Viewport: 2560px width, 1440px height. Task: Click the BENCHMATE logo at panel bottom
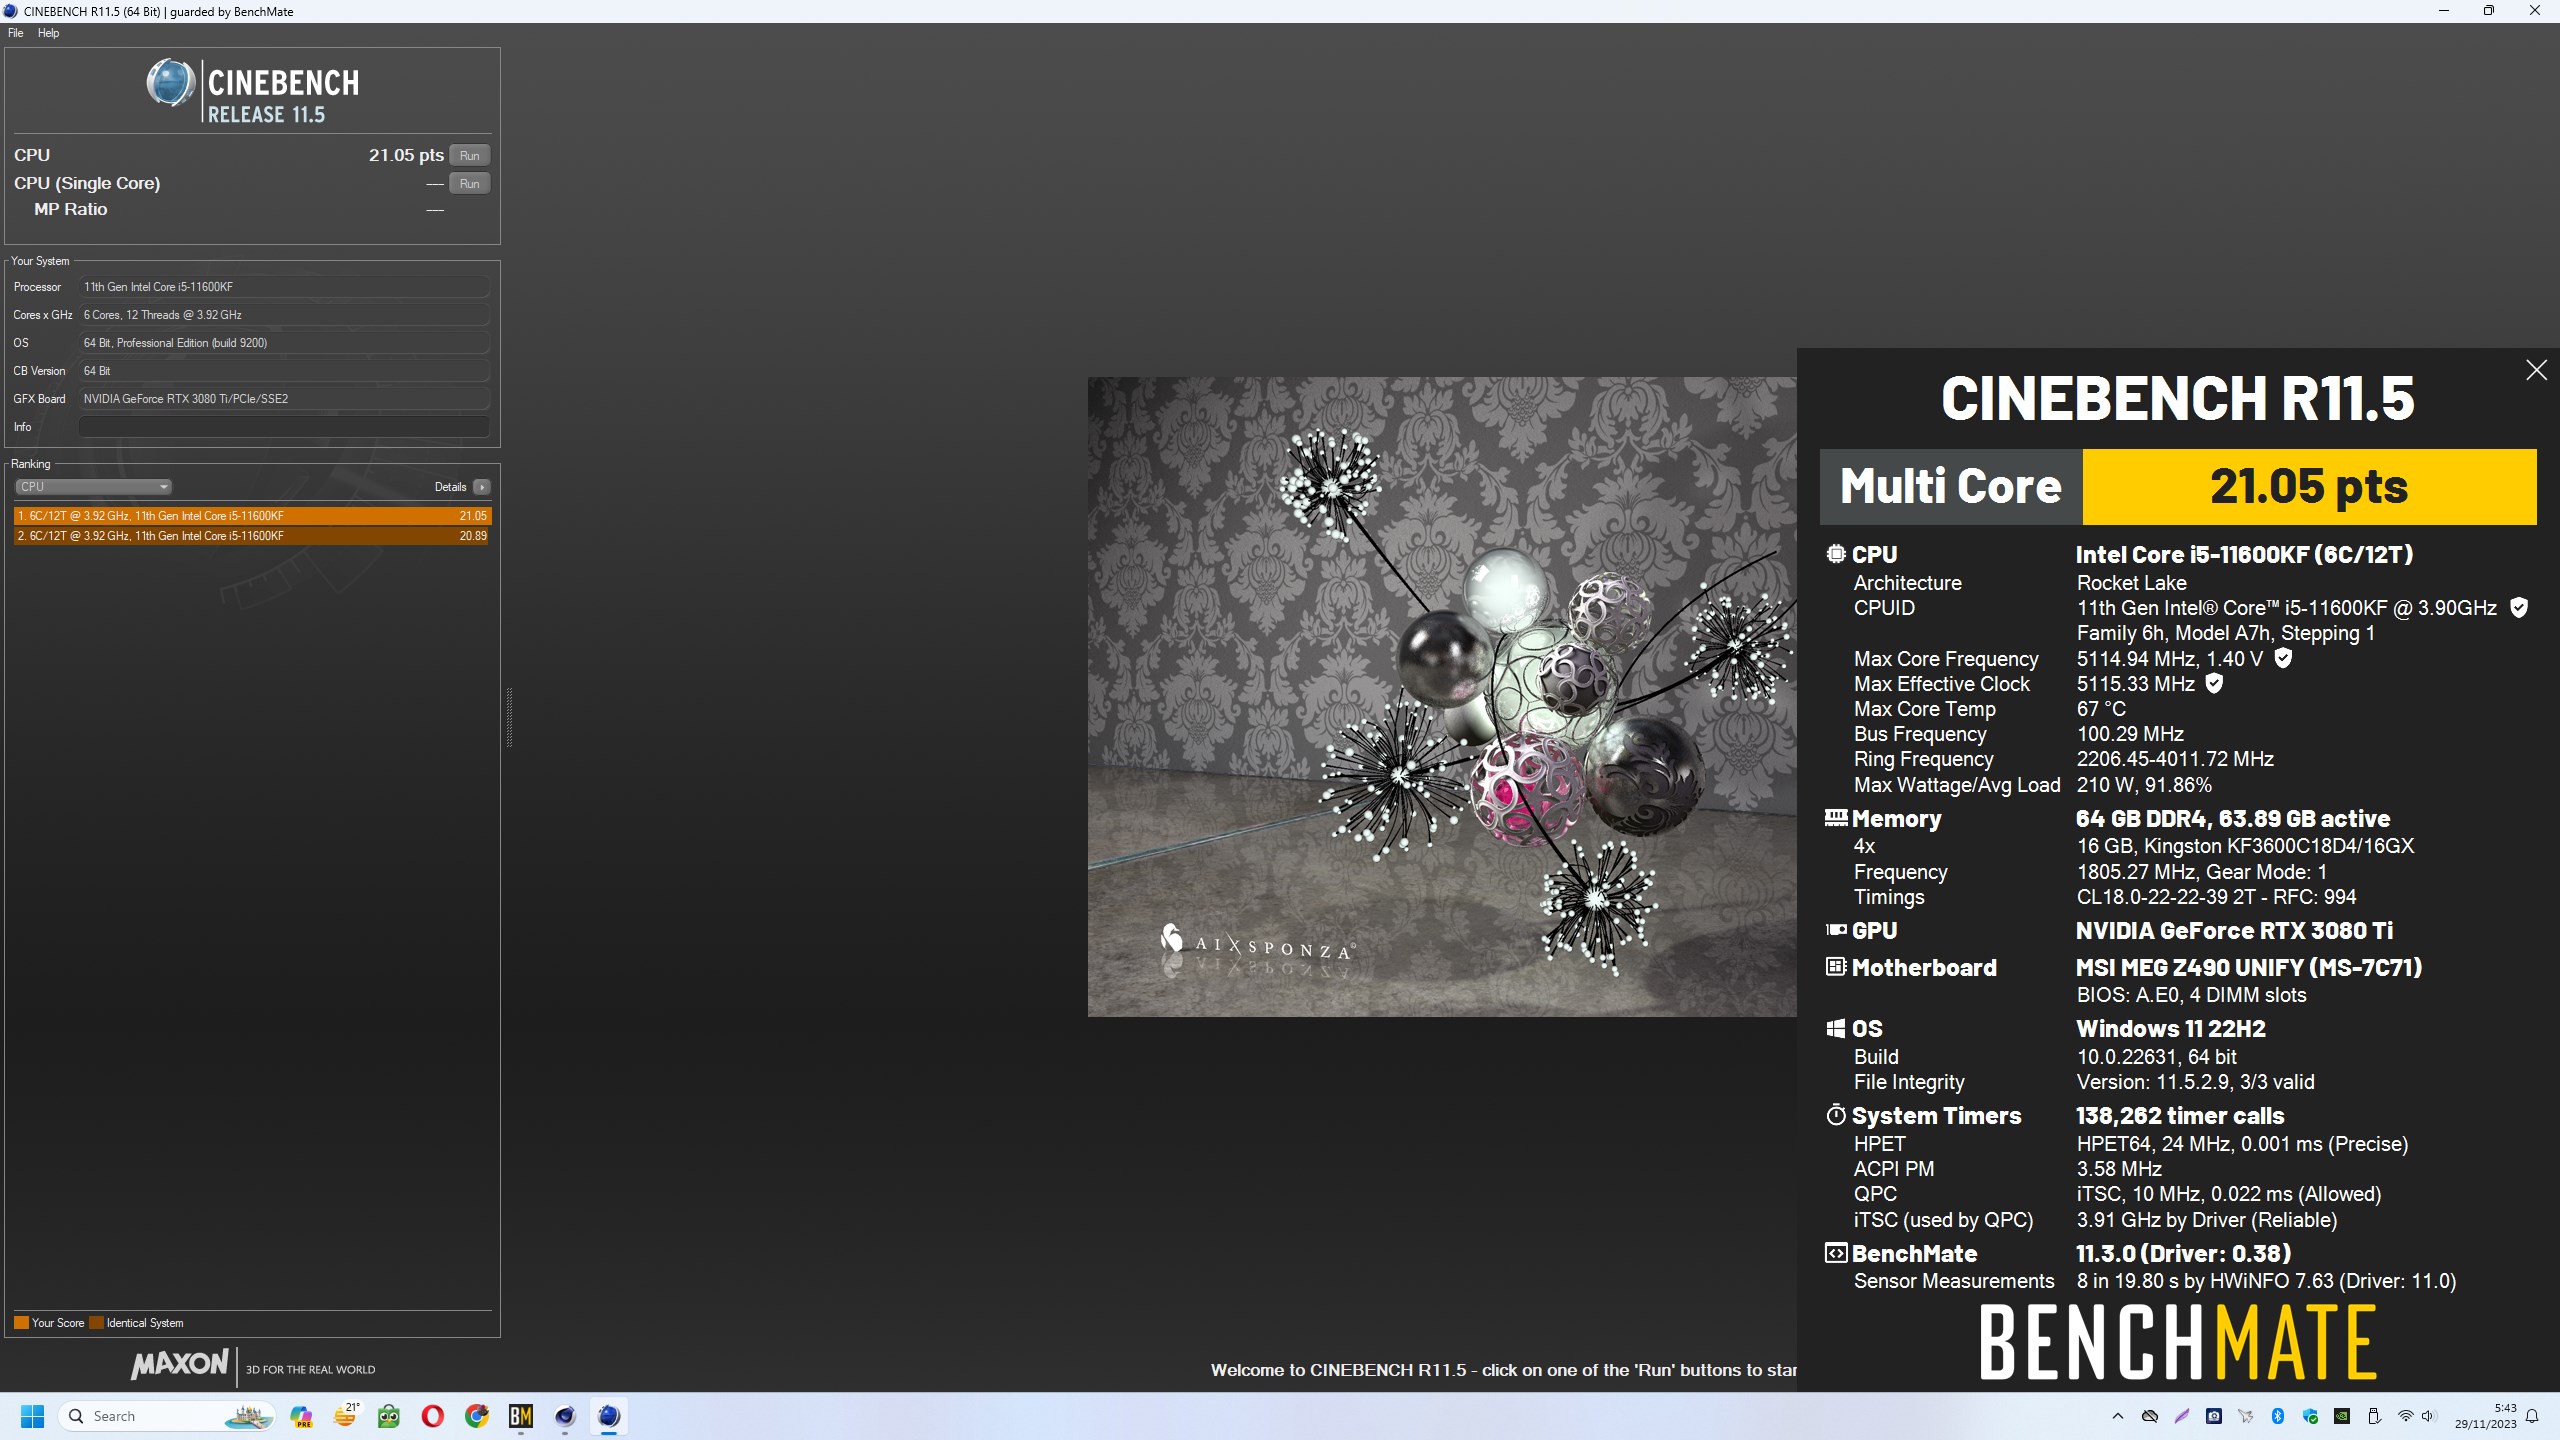click(2177, 1343)
